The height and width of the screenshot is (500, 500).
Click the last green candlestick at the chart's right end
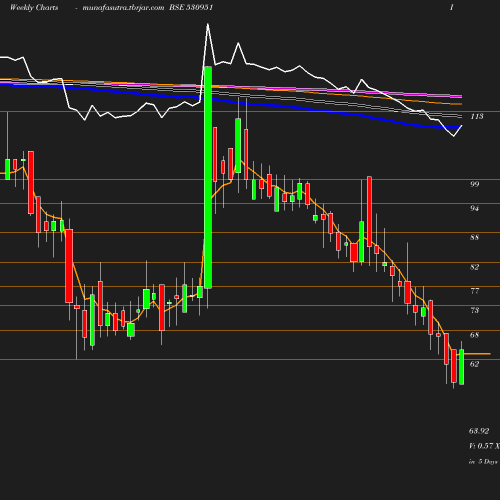[462, 367]
